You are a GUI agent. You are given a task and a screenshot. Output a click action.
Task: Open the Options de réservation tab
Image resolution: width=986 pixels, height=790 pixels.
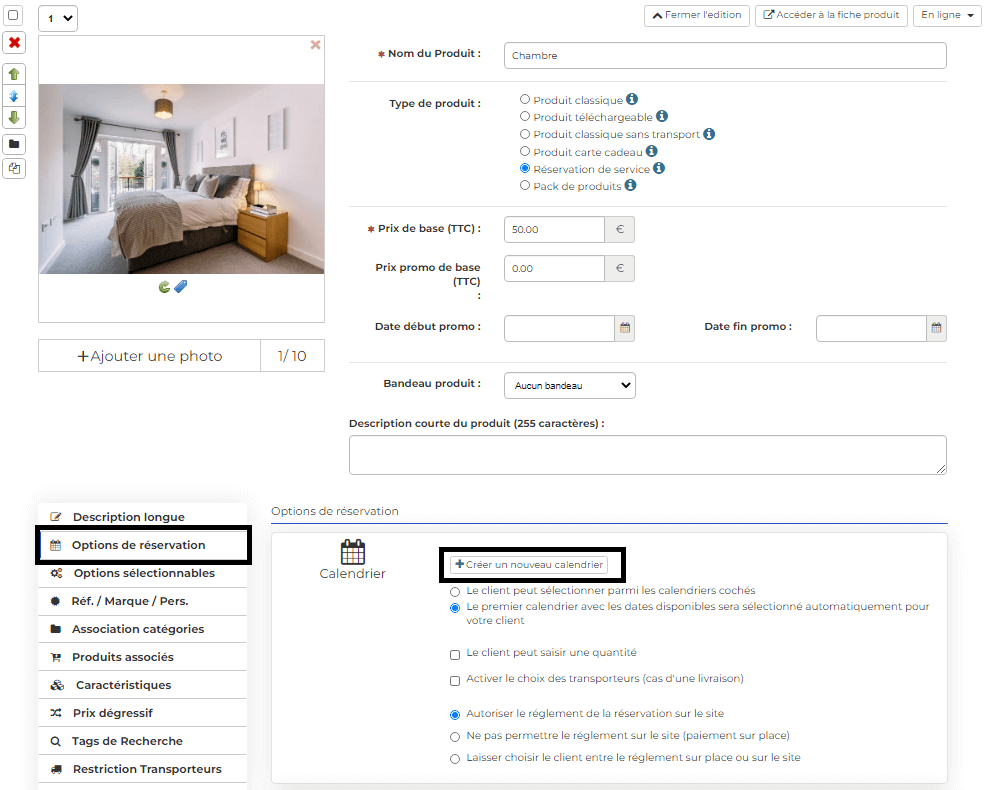(x=143, y=545)
